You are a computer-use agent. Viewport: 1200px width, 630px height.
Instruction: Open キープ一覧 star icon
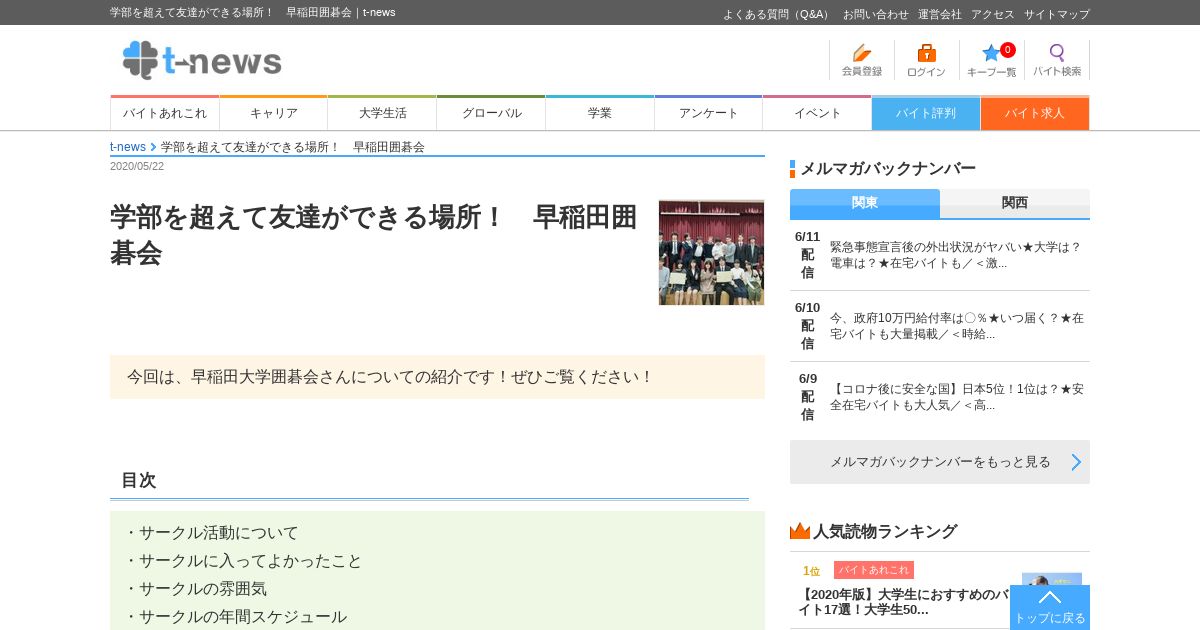click(x=991, y=60)
